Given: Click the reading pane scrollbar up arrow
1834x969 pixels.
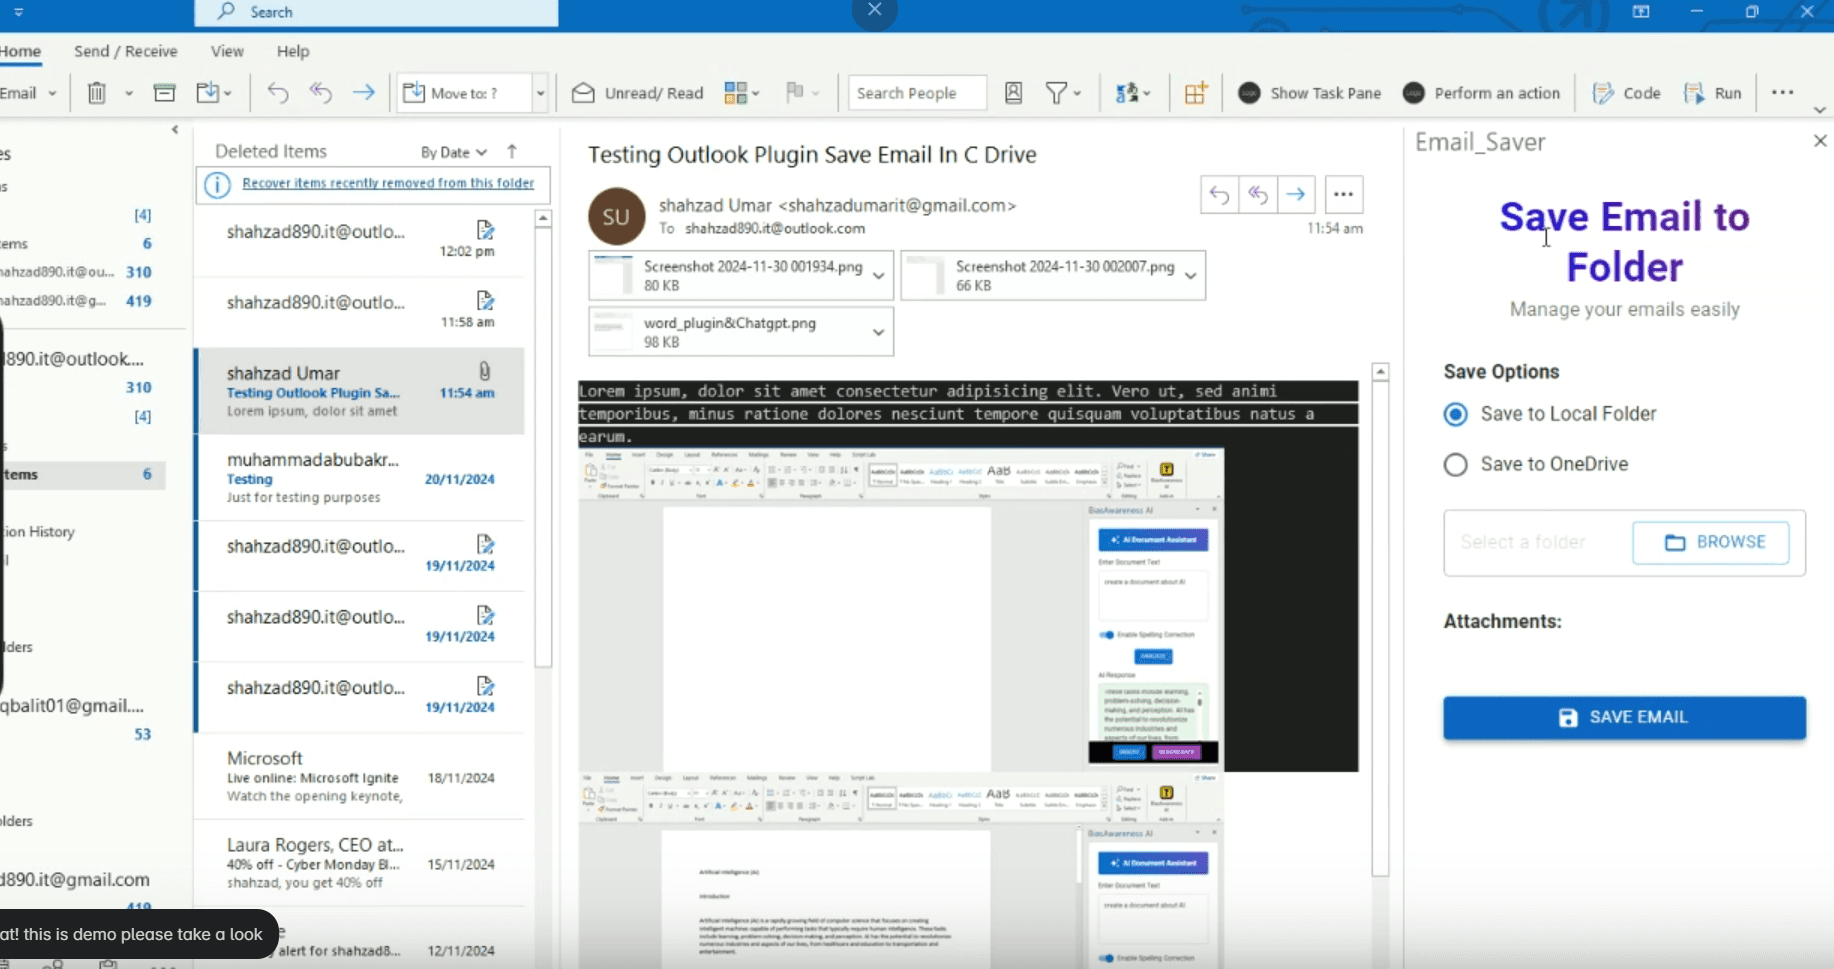Looking at the screenshot, I should click(x=1380, y=371).
